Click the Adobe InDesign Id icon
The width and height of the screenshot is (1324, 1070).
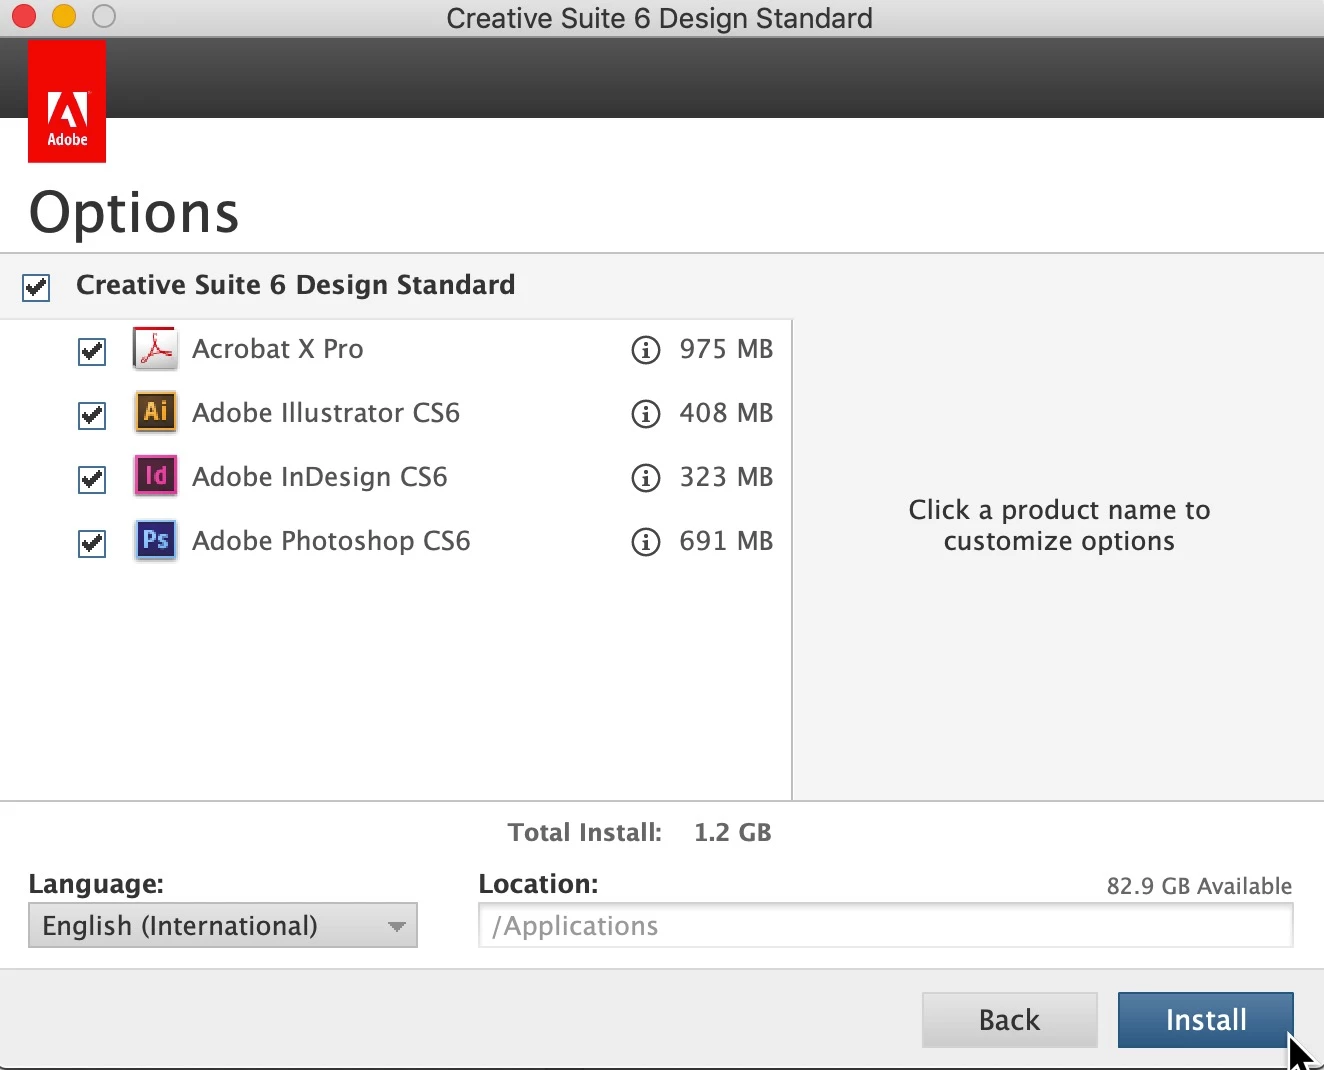pyautogui.click(x=155, y=475)
